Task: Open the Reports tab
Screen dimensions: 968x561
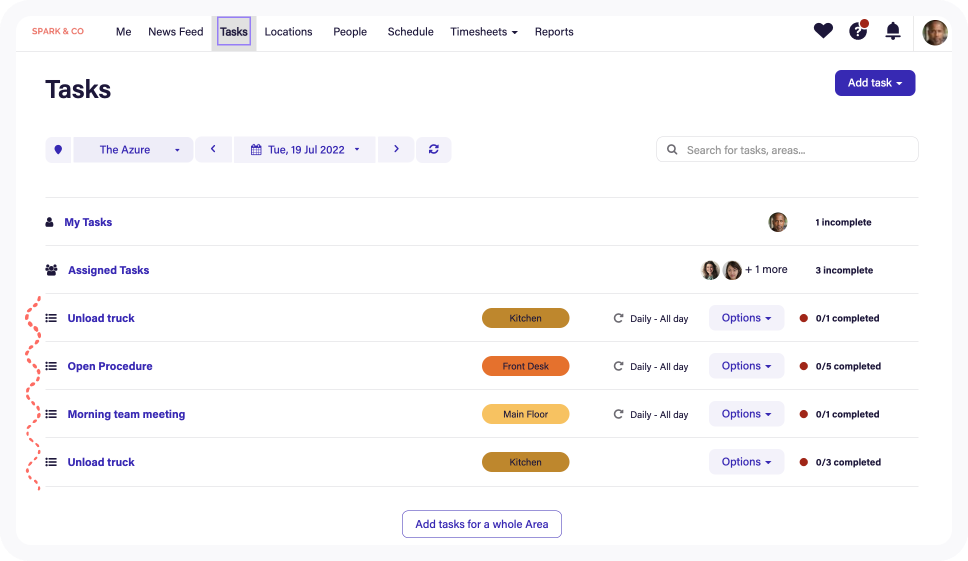Action: pyautogui.click(x=554, y=32)
